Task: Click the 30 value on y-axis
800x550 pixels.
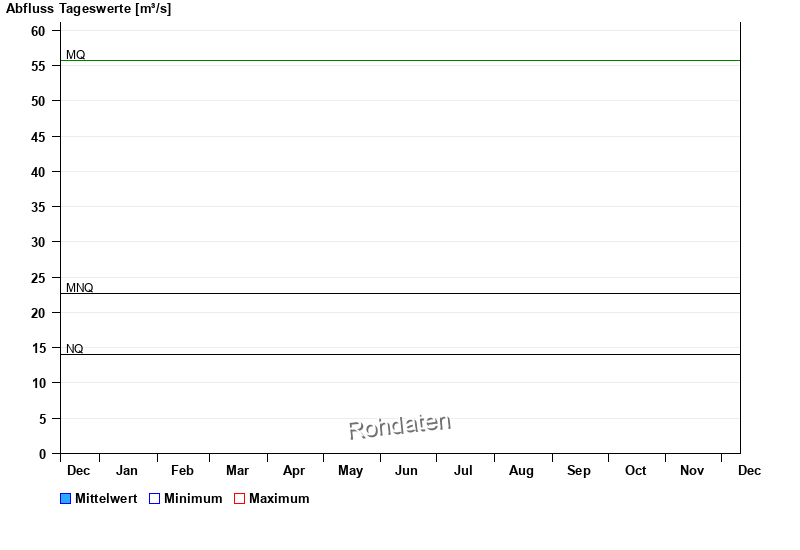Action: tap(39, 242)
